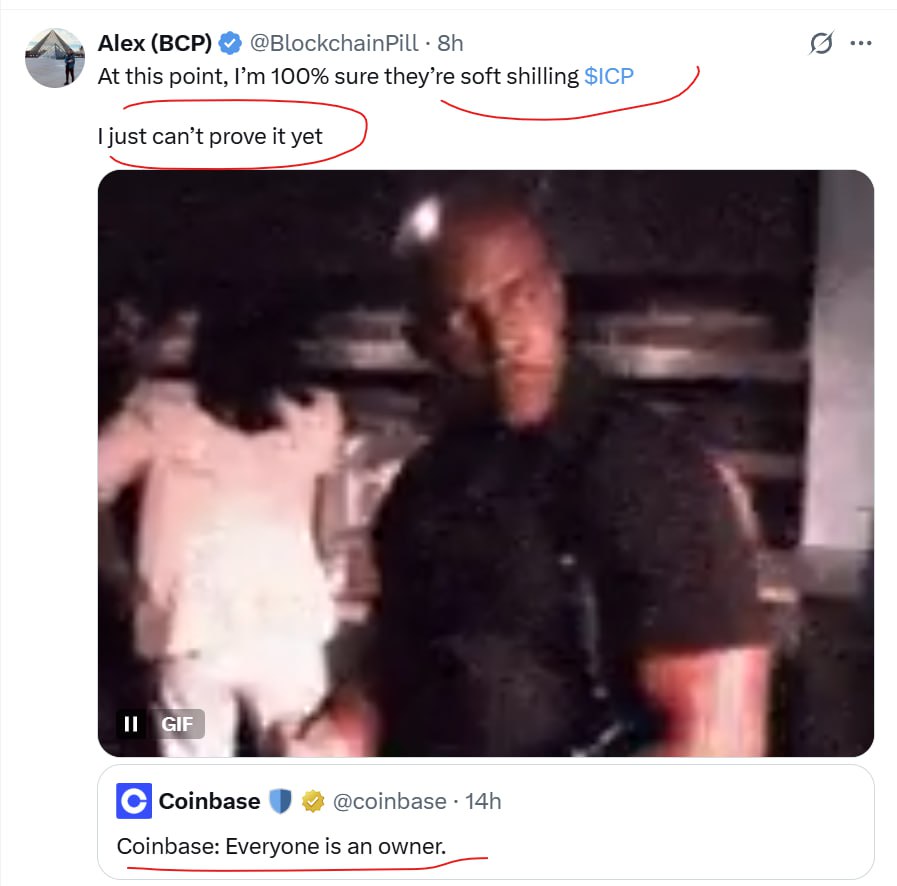Click the Alex (BCP) display name
This screenshot has width=897, height=886.
coord(154,43)
